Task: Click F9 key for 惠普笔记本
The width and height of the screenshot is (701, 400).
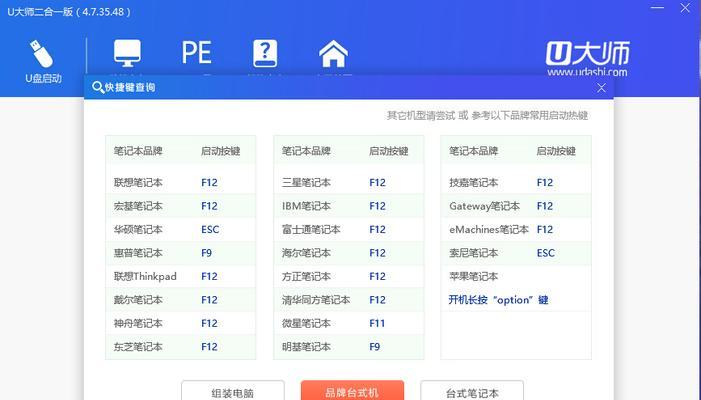Action: coord(207,253)
